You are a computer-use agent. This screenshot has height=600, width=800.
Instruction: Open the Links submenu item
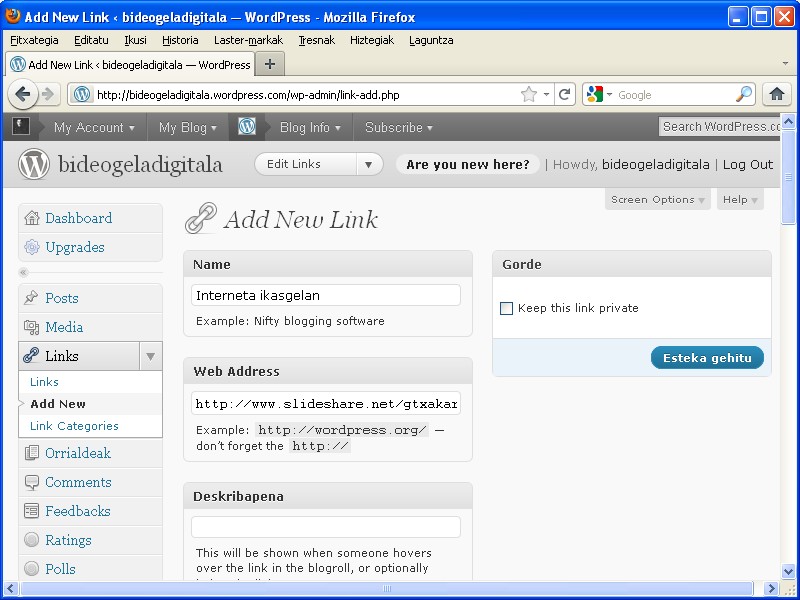(x=44, y=382)
